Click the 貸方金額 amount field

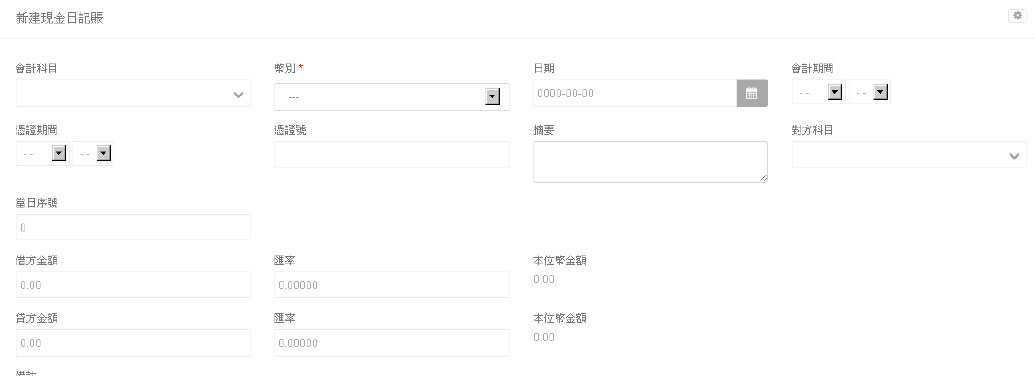click(x=133, y=343)
